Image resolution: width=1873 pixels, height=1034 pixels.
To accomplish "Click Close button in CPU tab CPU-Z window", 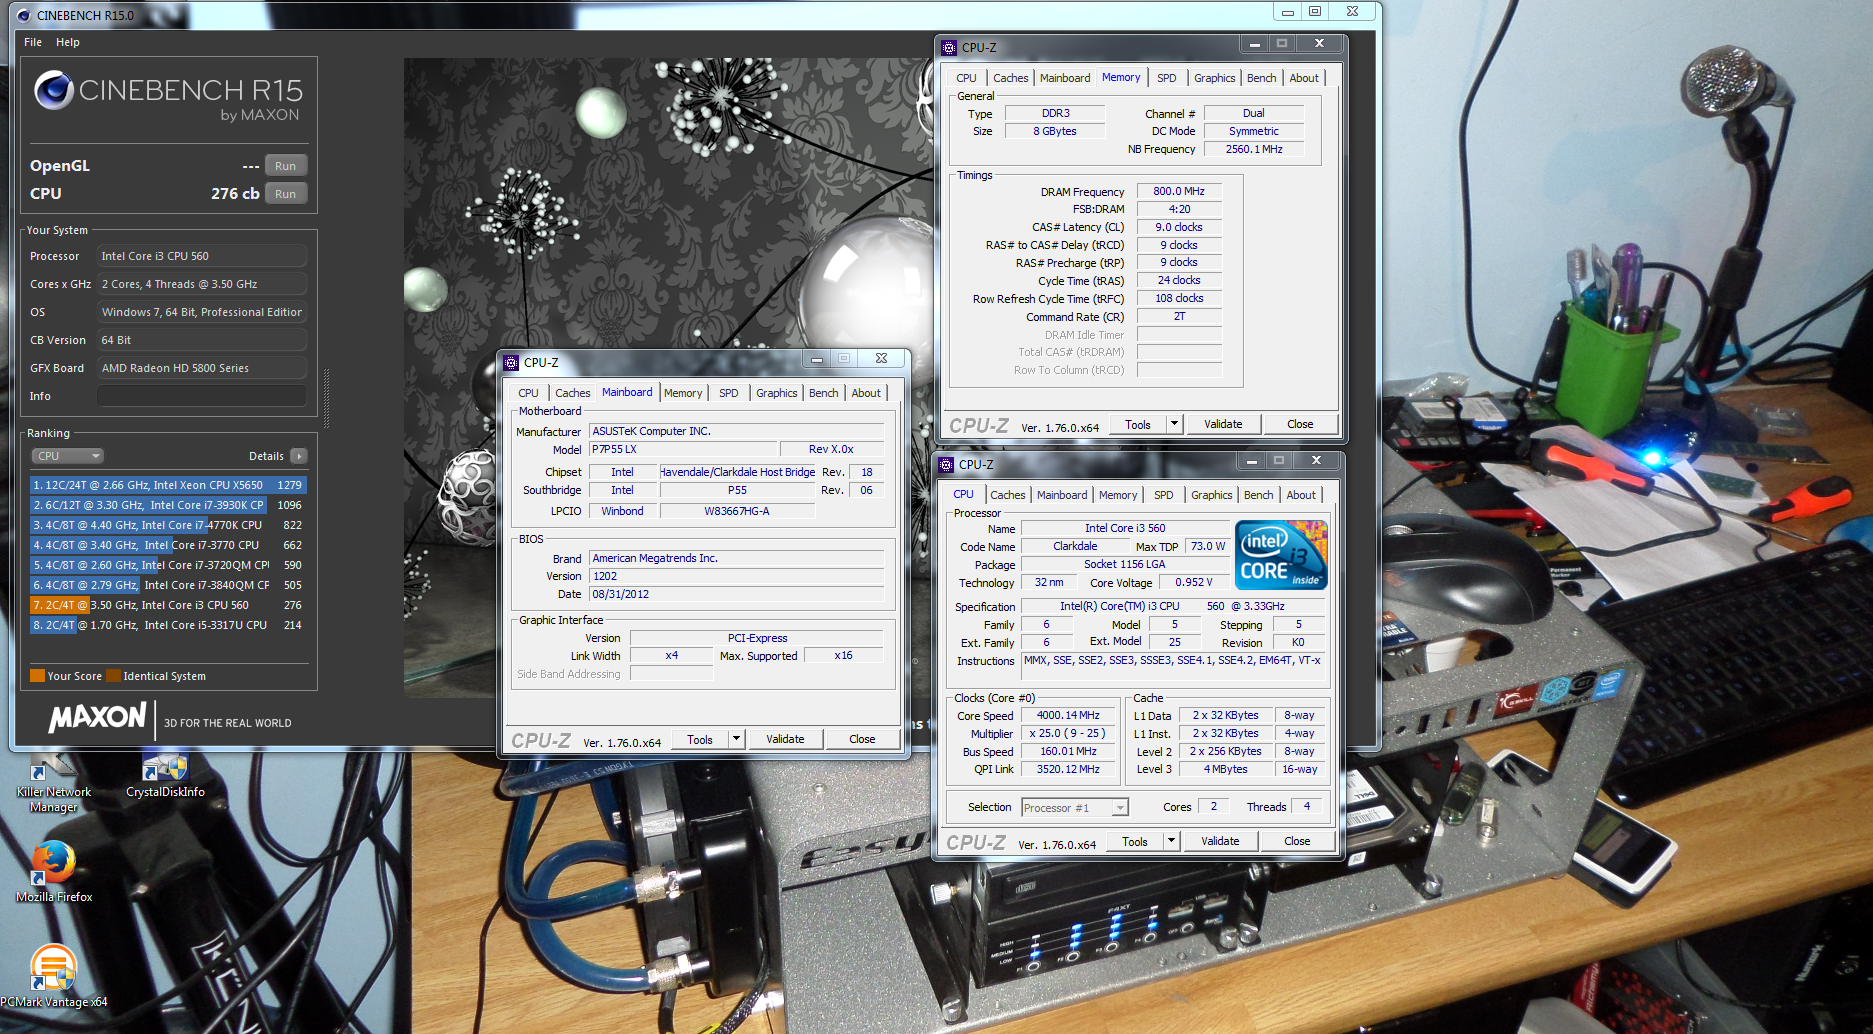I will 1297,841.
